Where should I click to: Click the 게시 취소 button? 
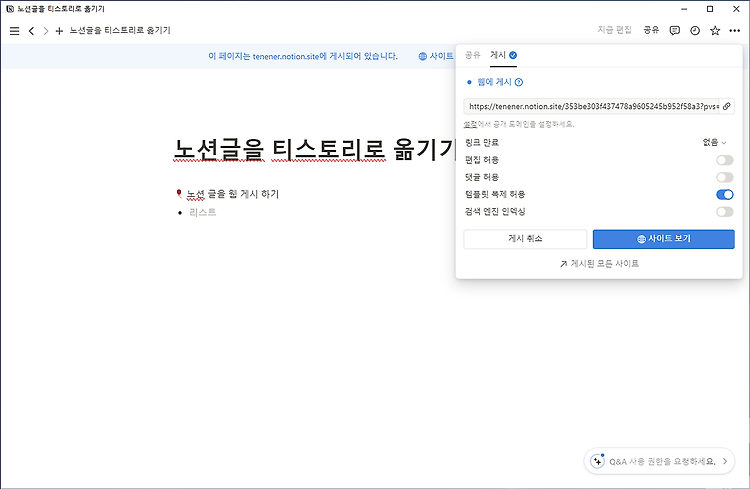pos(525,239)
